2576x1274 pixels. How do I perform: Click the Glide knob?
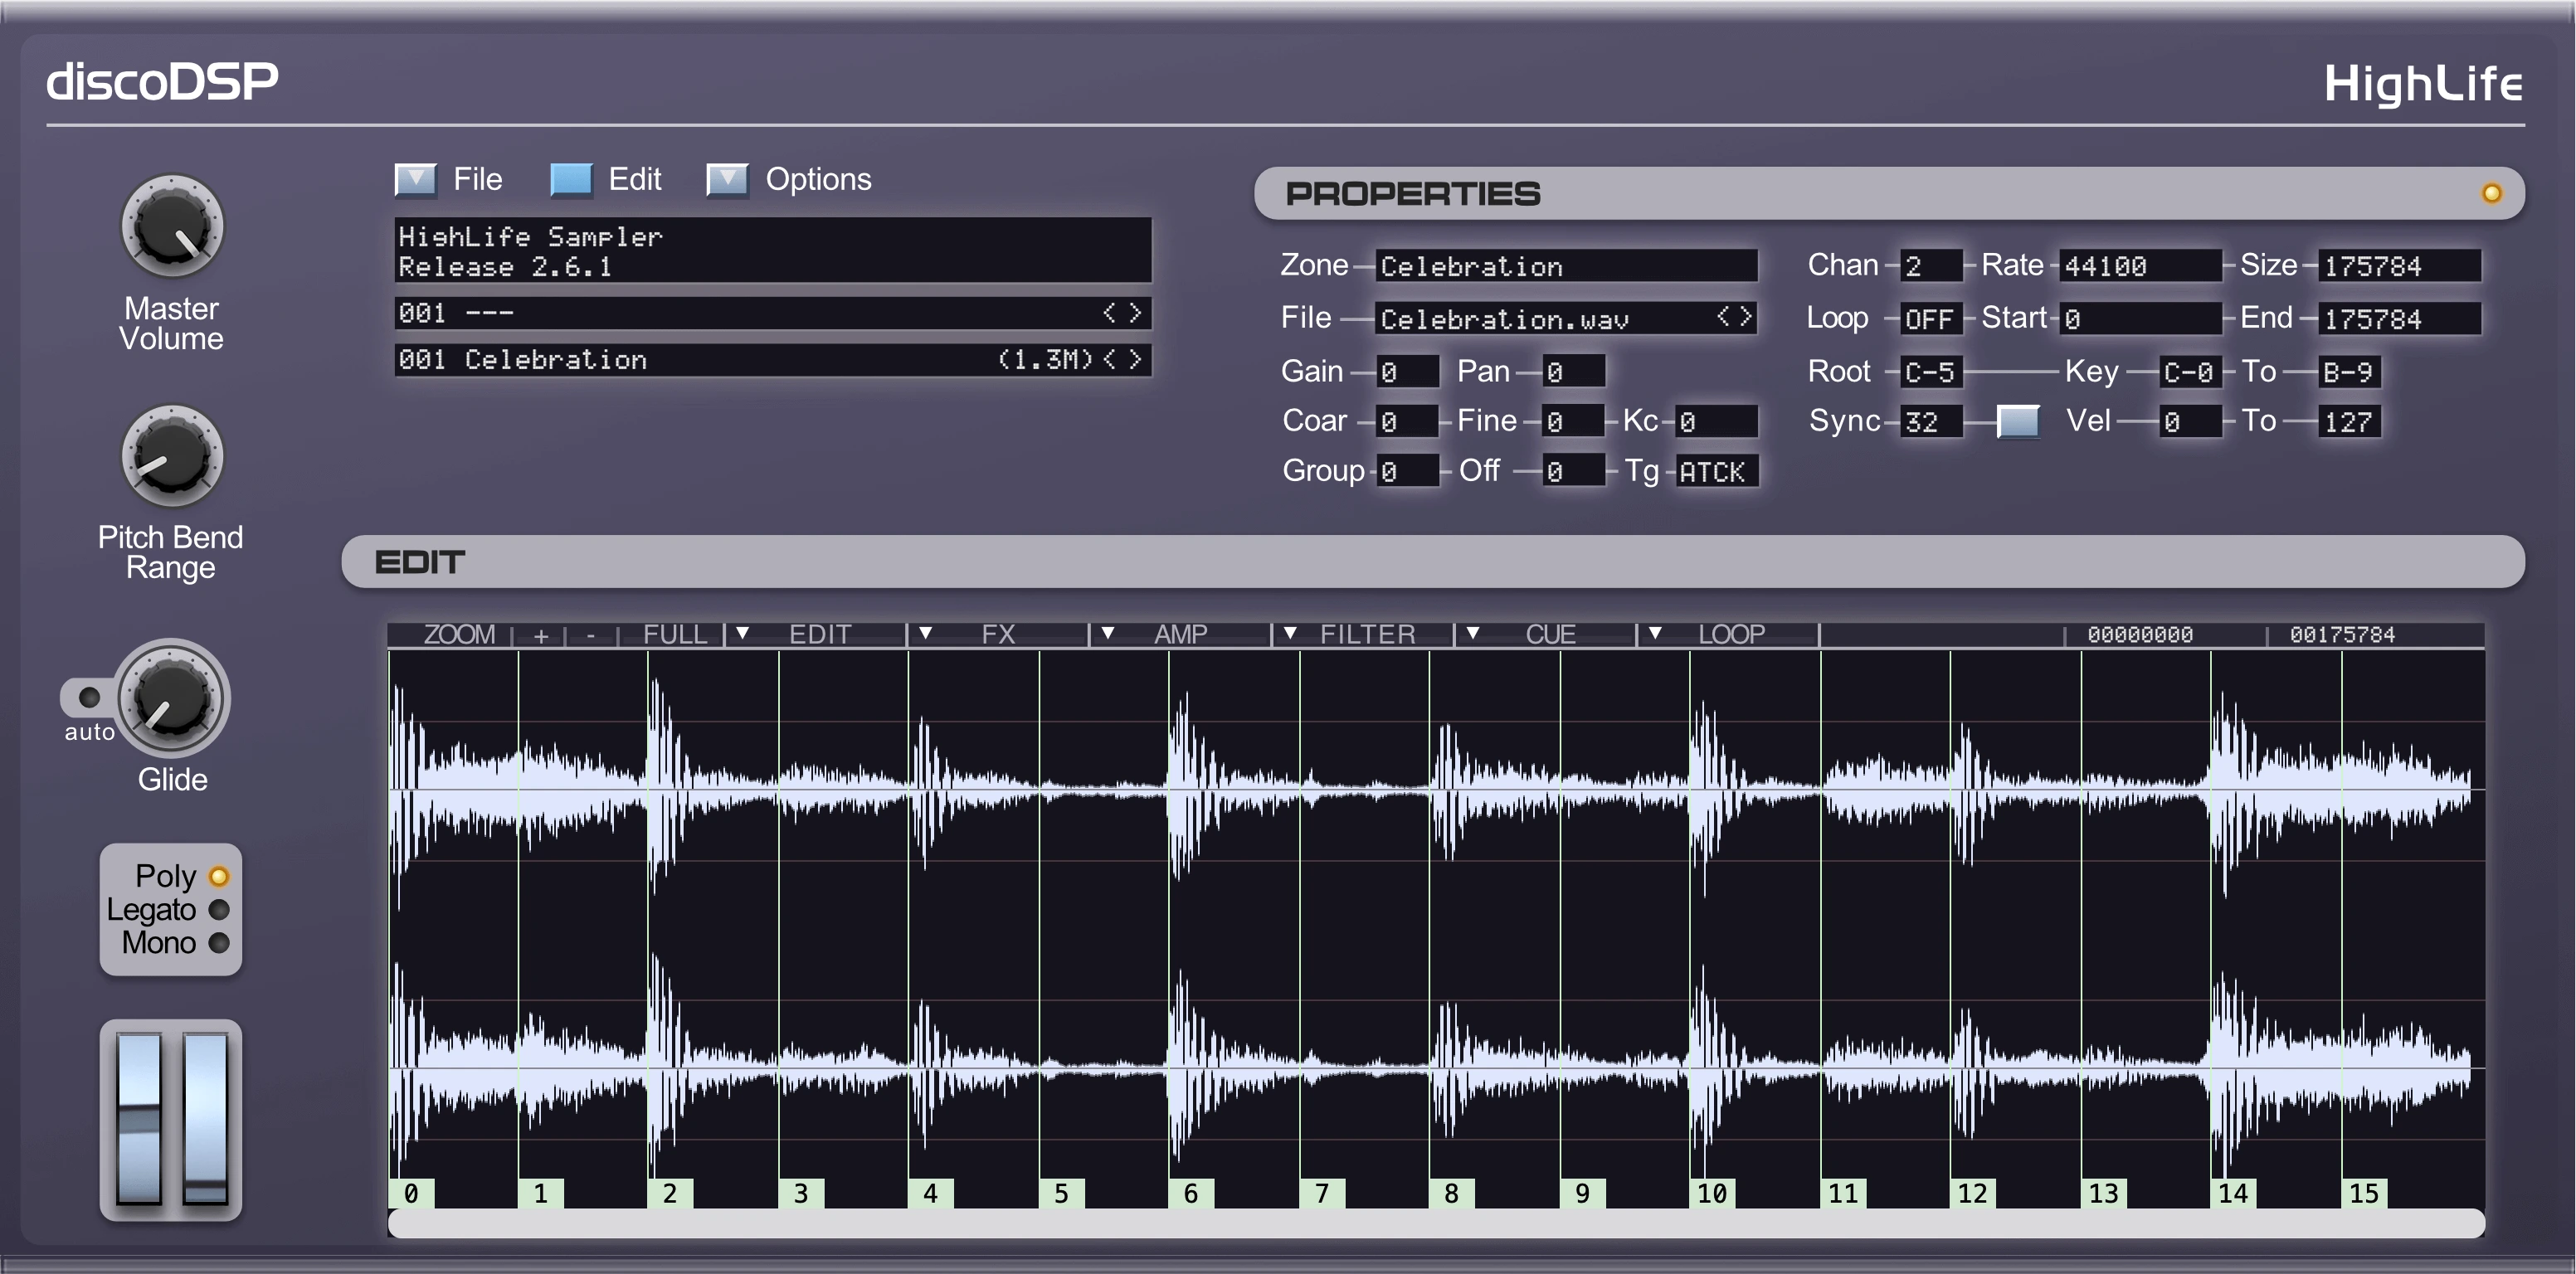coord(172,698)
